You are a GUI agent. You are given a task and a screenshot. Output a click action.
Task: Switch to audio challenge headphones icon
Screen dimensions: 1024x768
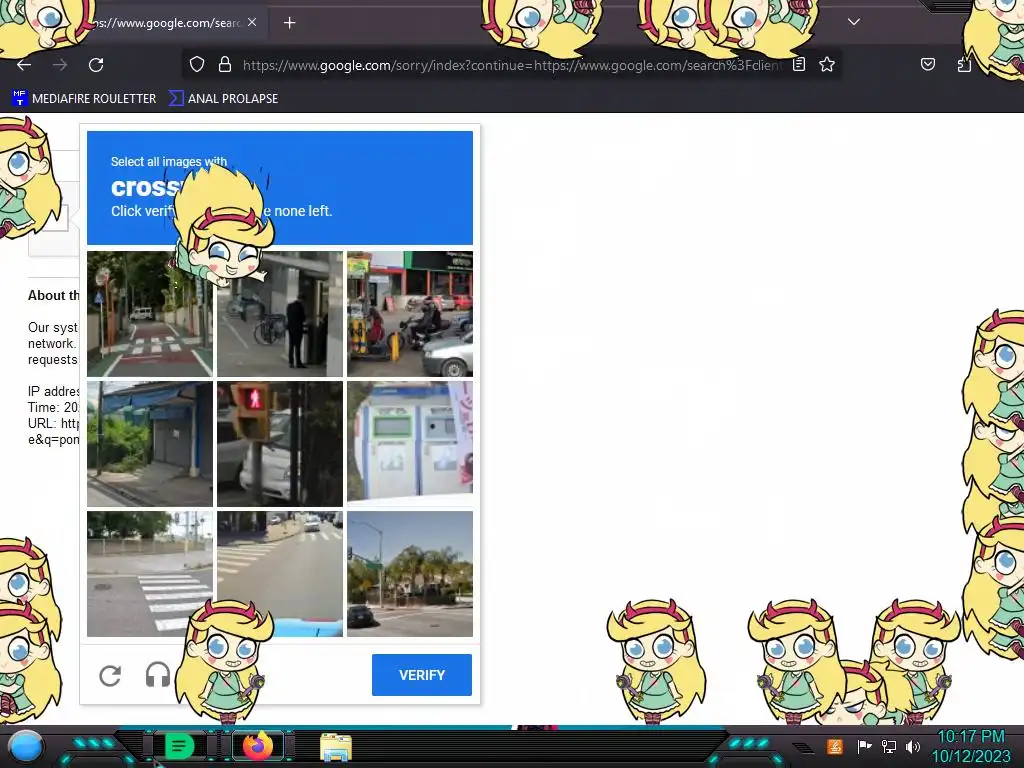157,675
